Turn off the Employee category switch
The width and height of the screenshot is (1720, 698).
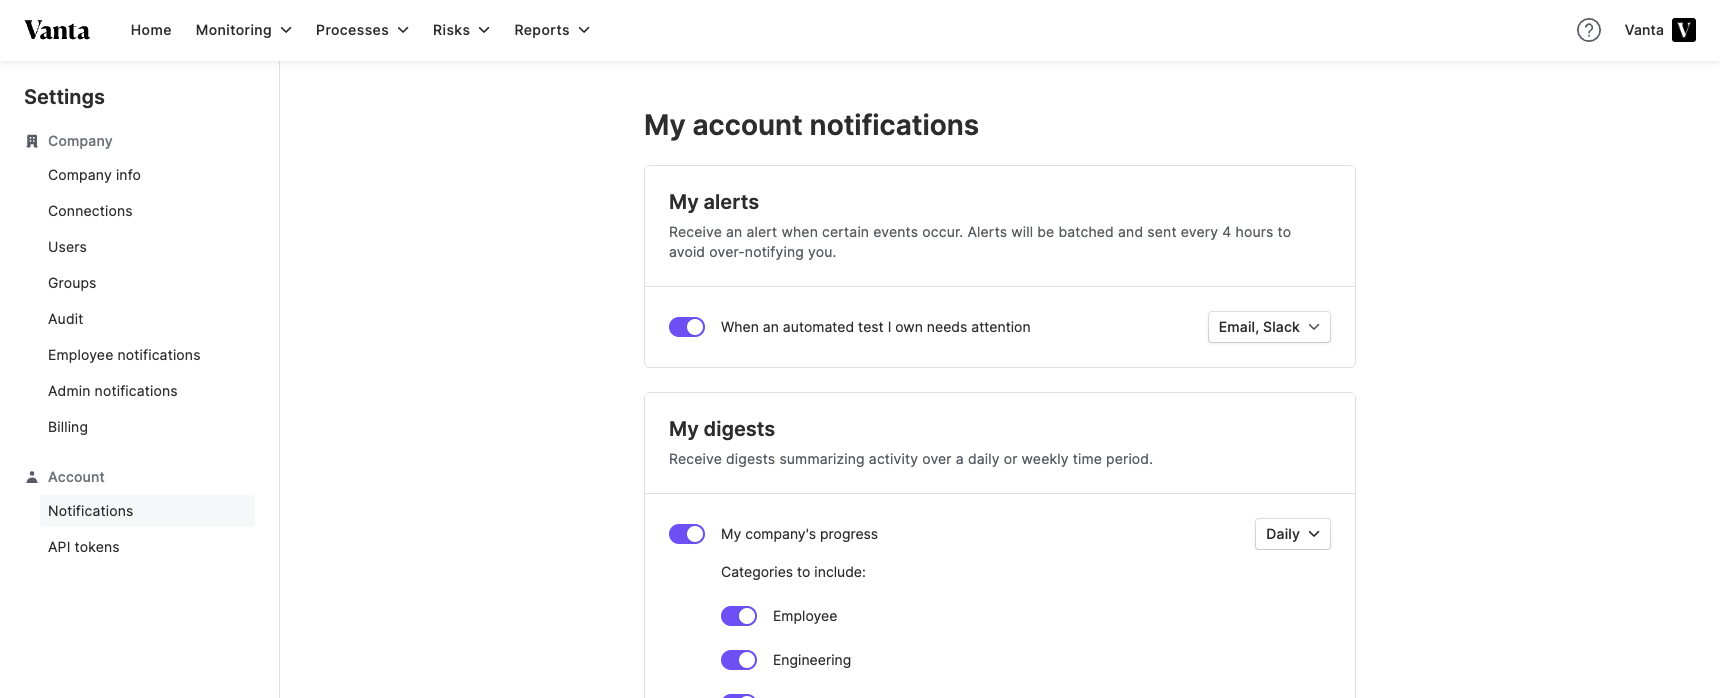tap(739, 616)
